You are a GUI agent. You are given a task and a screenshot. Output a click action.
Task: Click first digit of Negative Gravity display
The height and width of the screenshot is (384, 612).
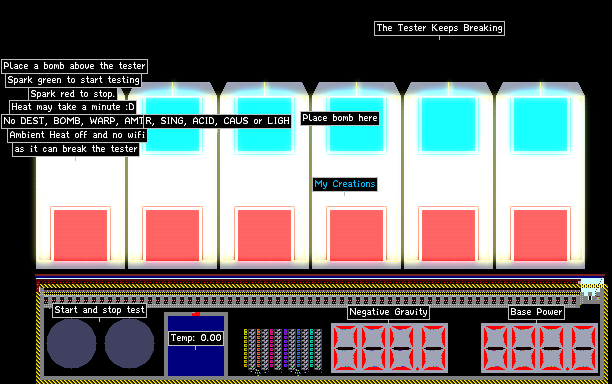click(345, 348)
